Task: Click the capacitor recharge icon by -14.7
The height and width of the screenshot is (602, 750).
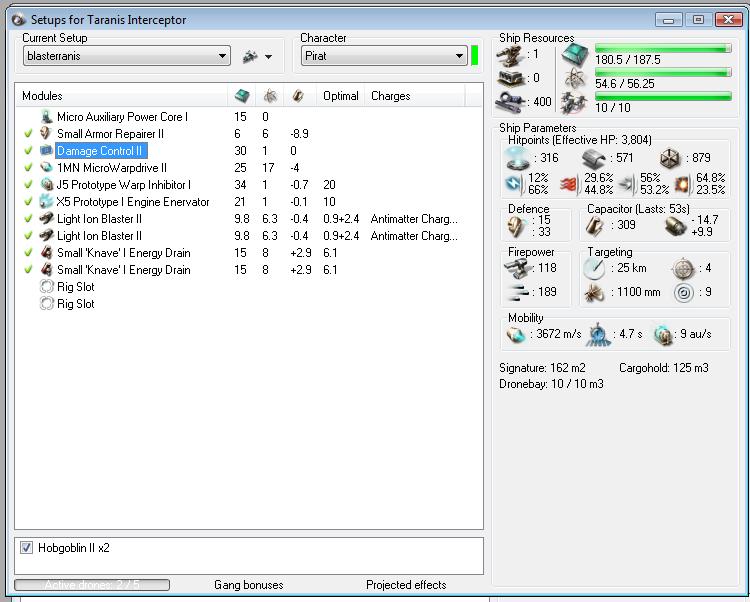Action: tap(676, 226)
